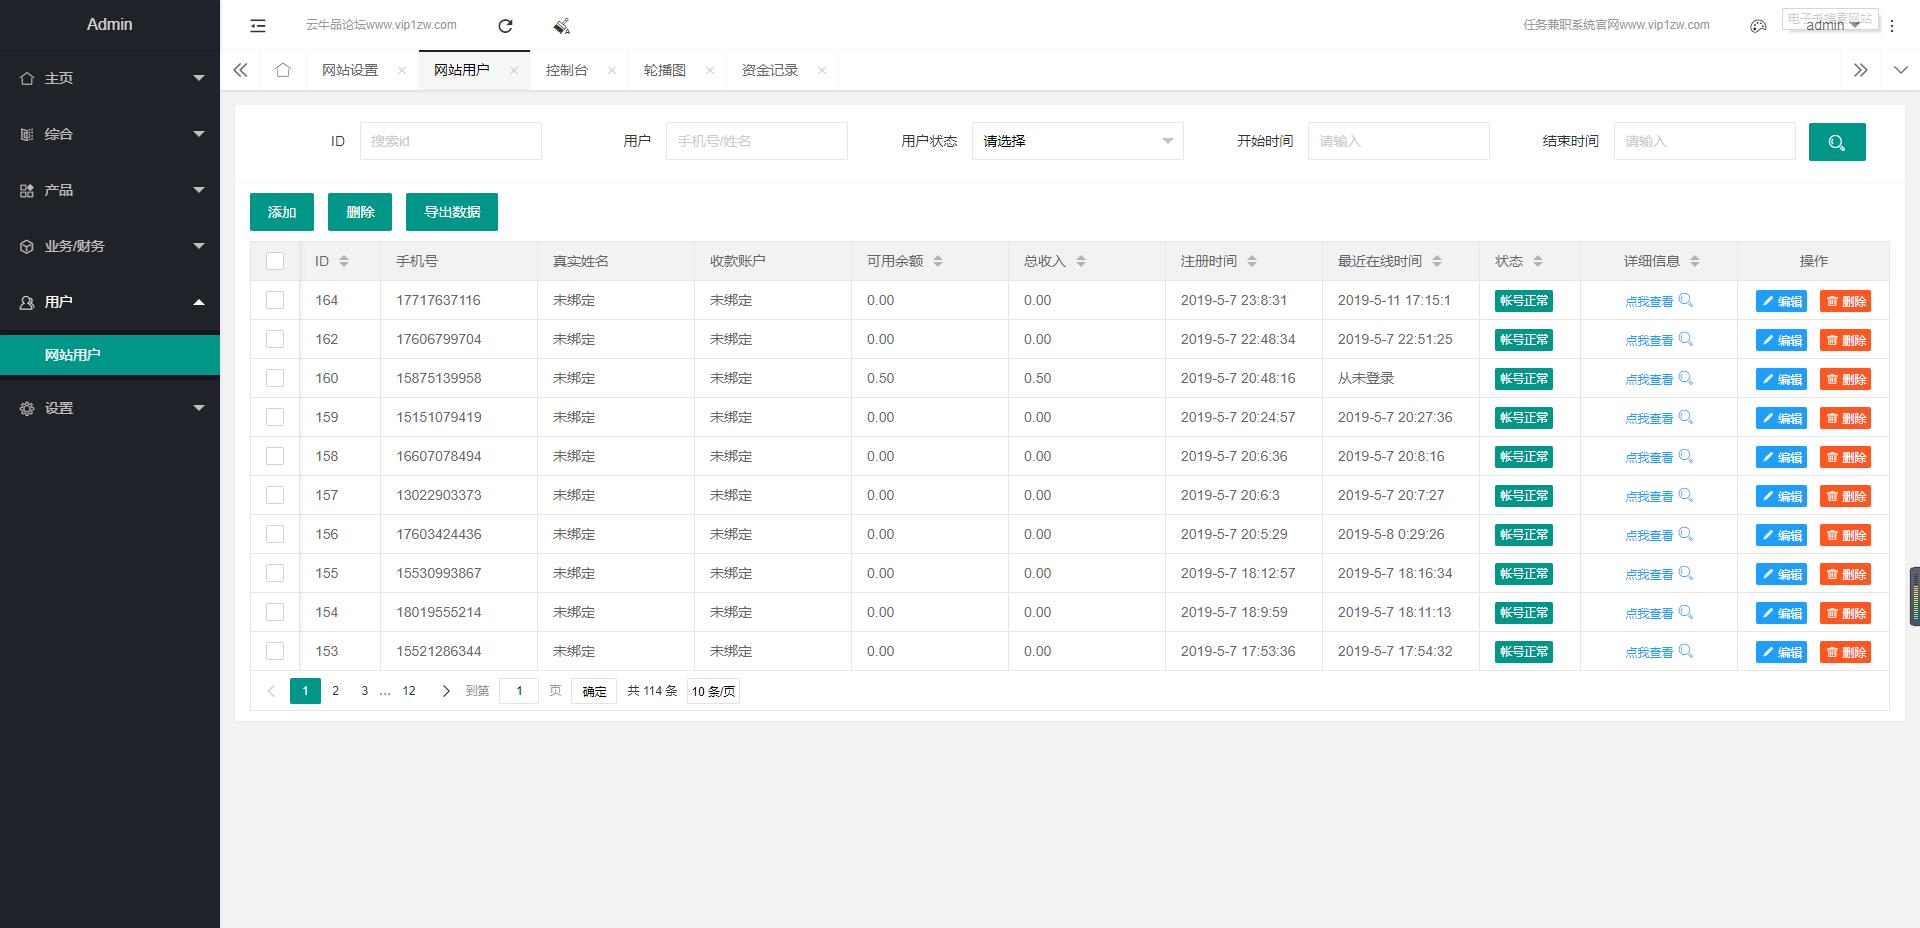Image resolution: width=1920 pixels, height=928 pixels.
Task: Click the 删除 batch delete button
Action: 360,212
